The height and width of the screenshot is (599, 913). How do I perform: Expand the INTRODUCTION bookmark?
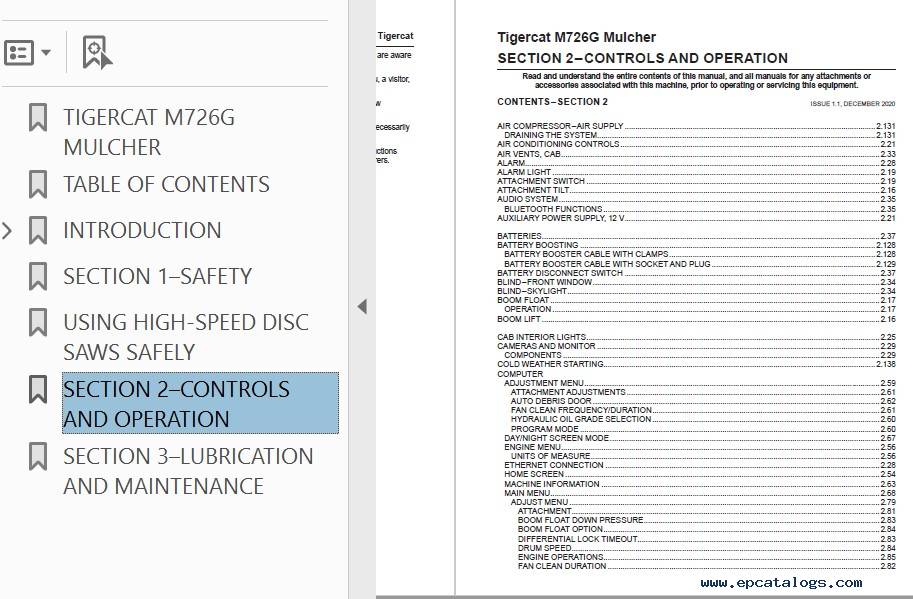pos(7,231)
